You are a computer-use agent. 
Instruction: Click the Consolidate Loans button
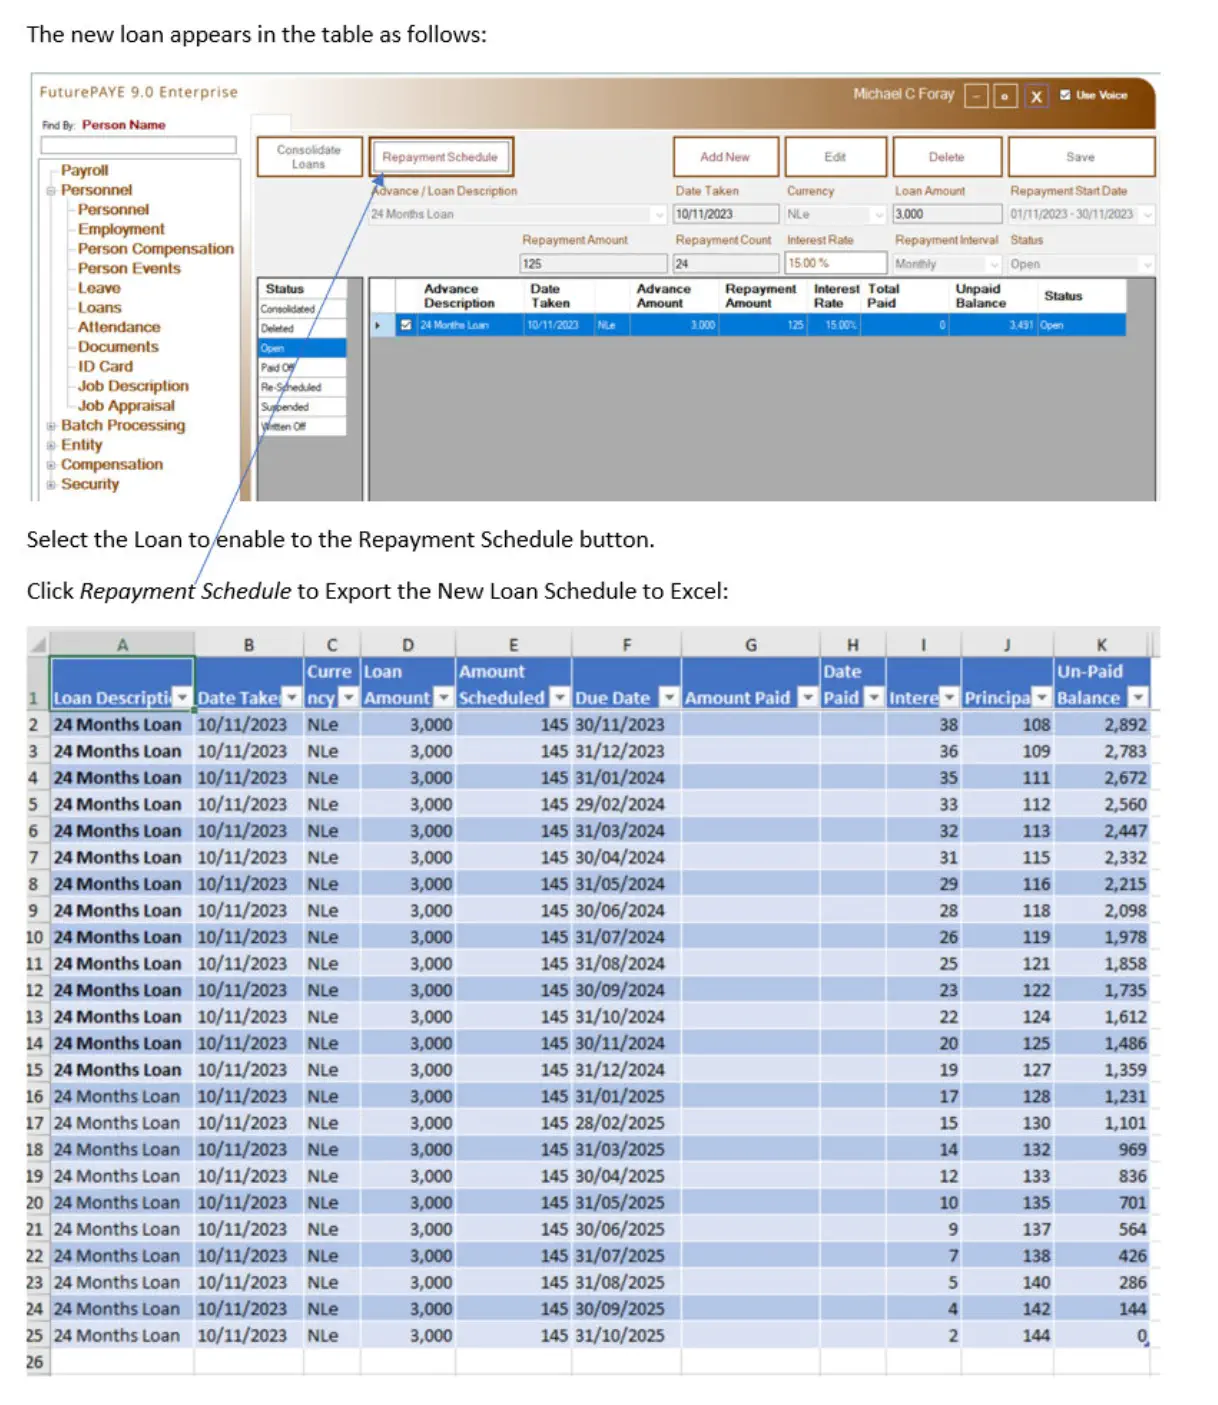point(308,157)
